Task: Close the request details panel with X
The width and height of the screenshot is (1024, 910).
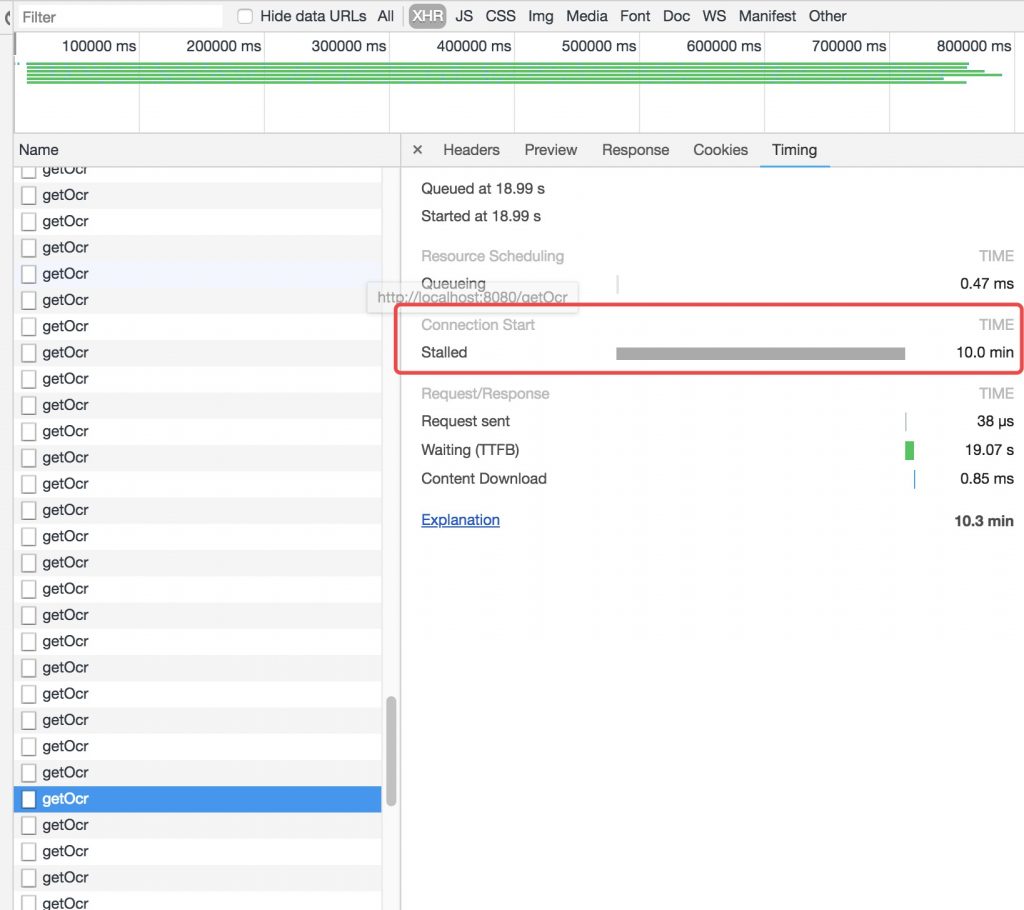Action: tap(418, 150)
